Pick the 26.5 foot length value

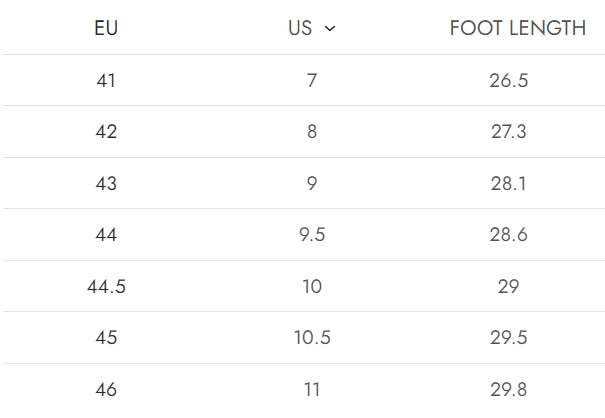point(508,80)
